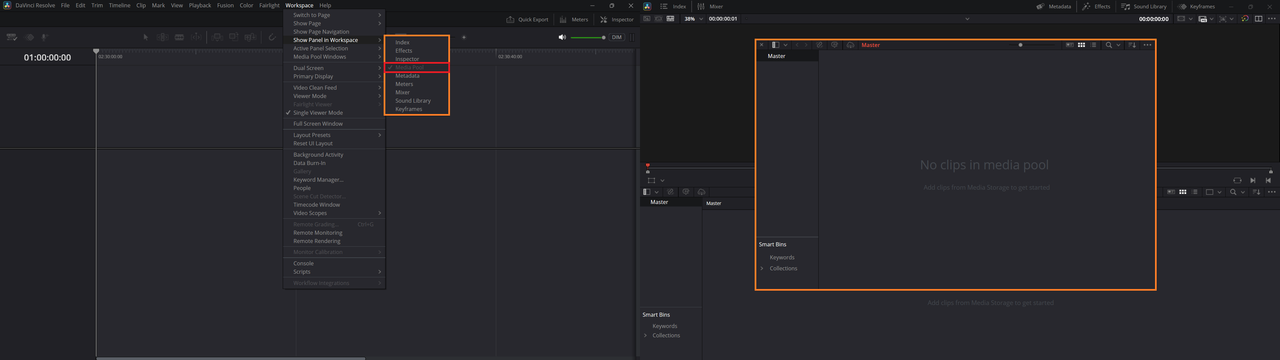Switch floating Media Pool to thumbnail grid view
The image size is (1280, 360).
point(1081,45)
